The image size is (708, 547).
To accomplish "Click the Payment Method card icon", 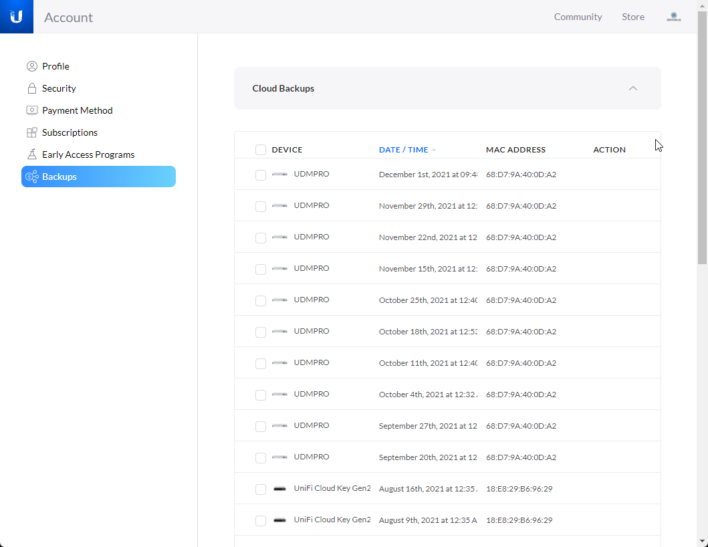I will [32, 110].
